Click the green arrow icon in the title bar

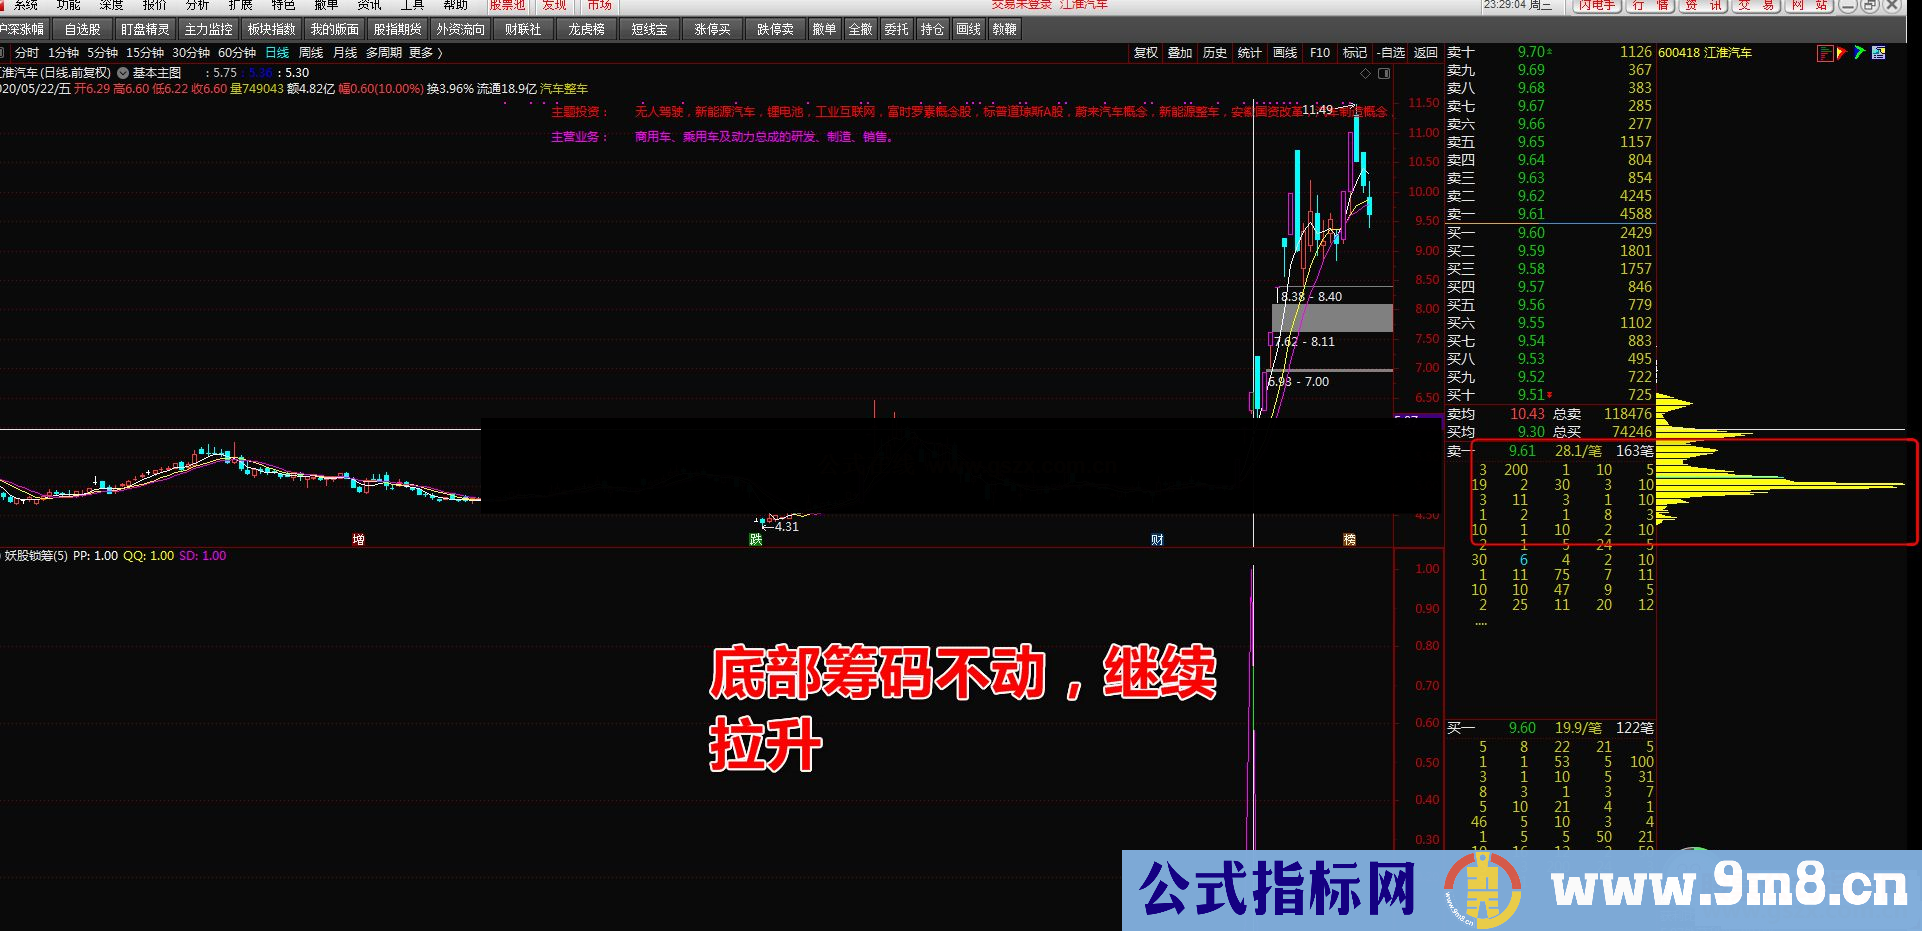coord(1860,51)
